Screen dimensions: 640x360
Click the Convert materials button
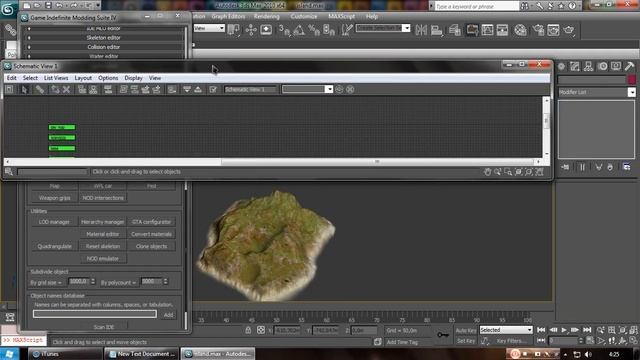151,234
